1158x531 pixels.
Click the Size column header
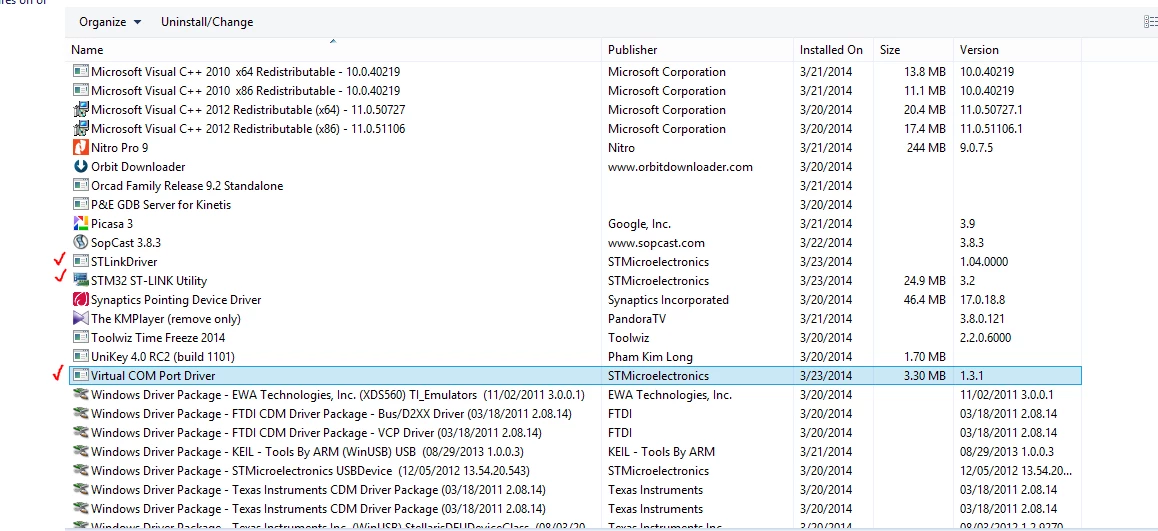click(x=890, y=50)
